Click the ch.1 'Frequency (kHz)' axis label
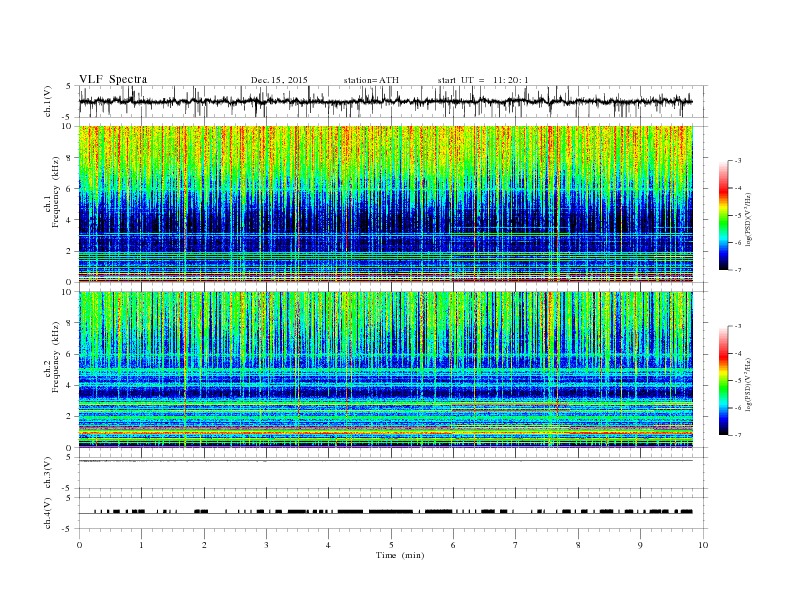792x612 pixels. tap(56, 192)
